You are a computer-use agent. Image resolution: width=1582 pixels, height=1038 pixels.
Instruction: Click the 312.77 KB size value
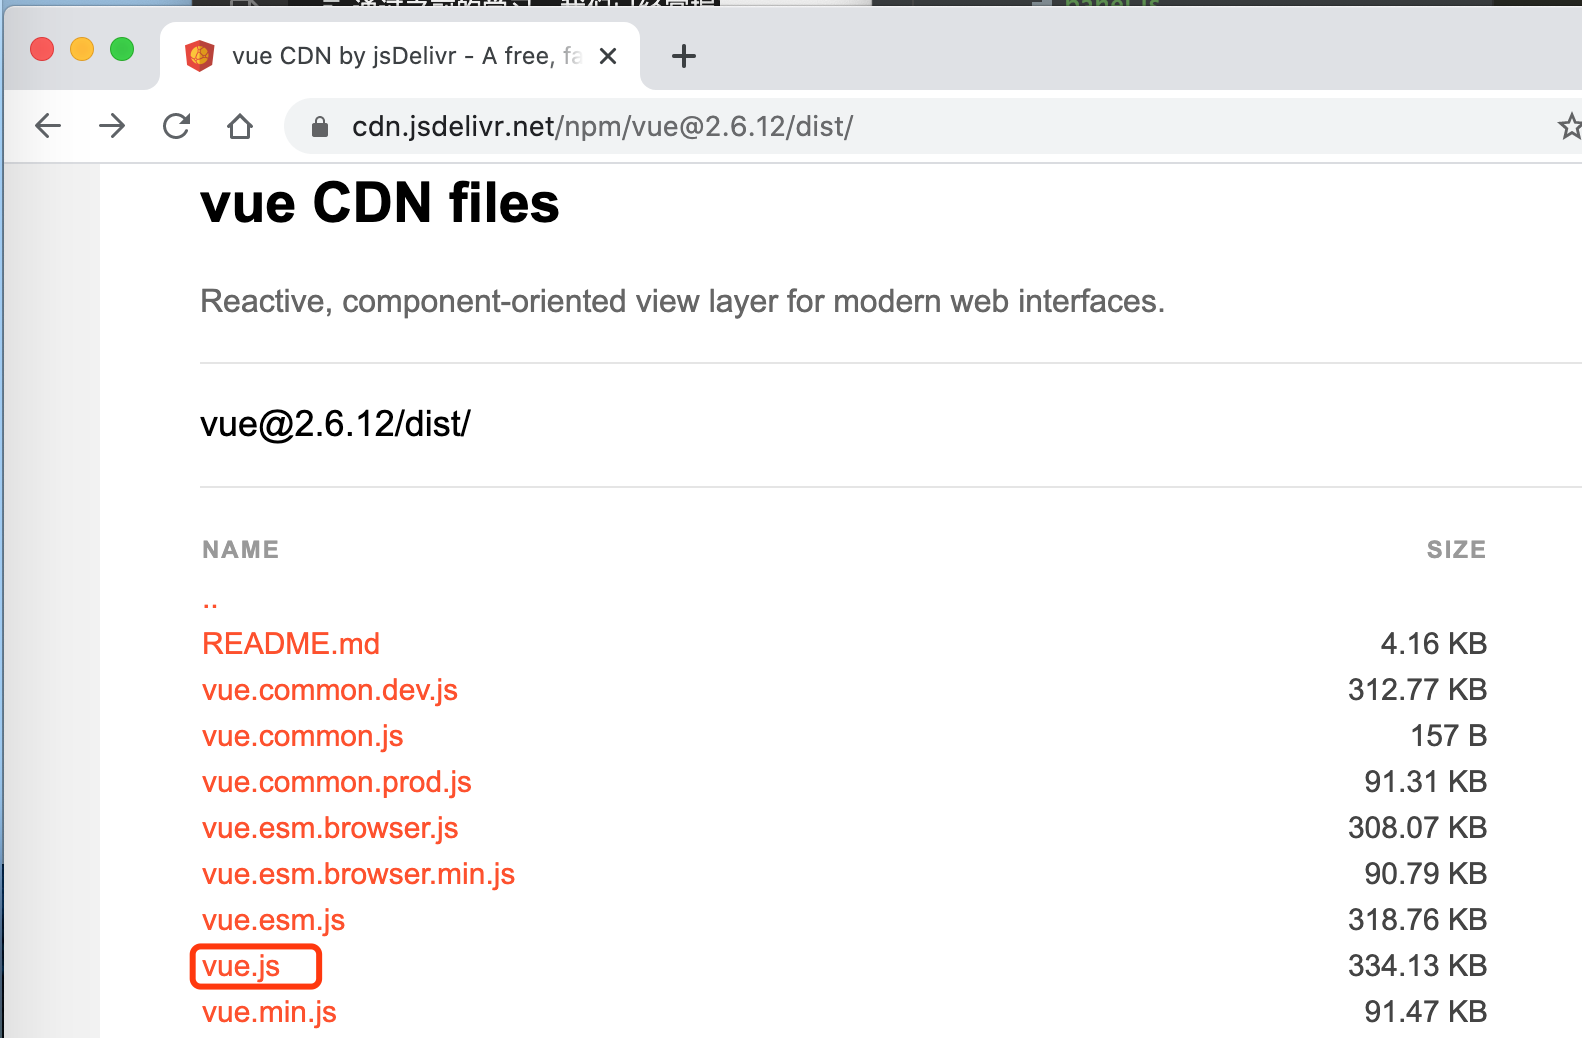(x=1418, y=690)
